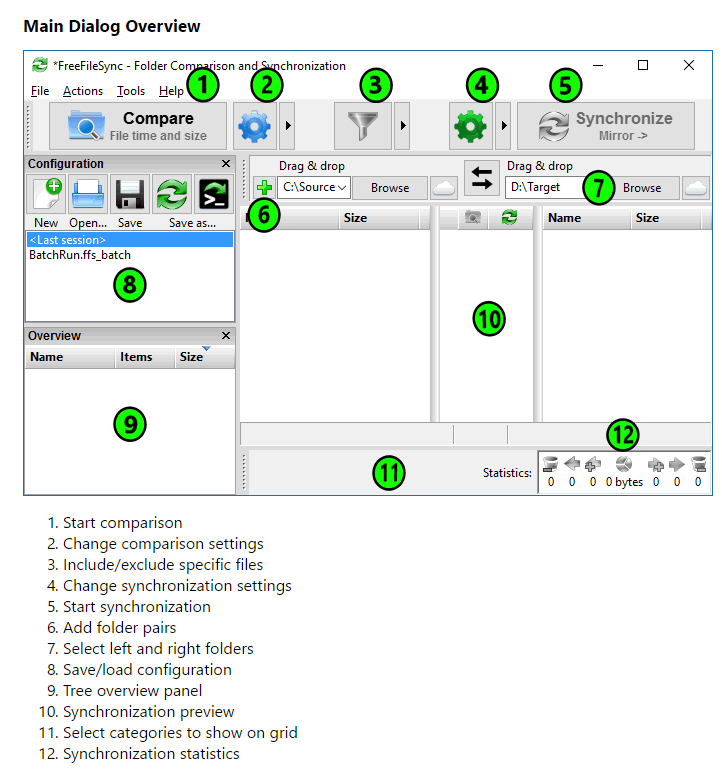Start comparison with the Compare button
This screenshot has height=776, width=722.
click(x=138, y=126)
